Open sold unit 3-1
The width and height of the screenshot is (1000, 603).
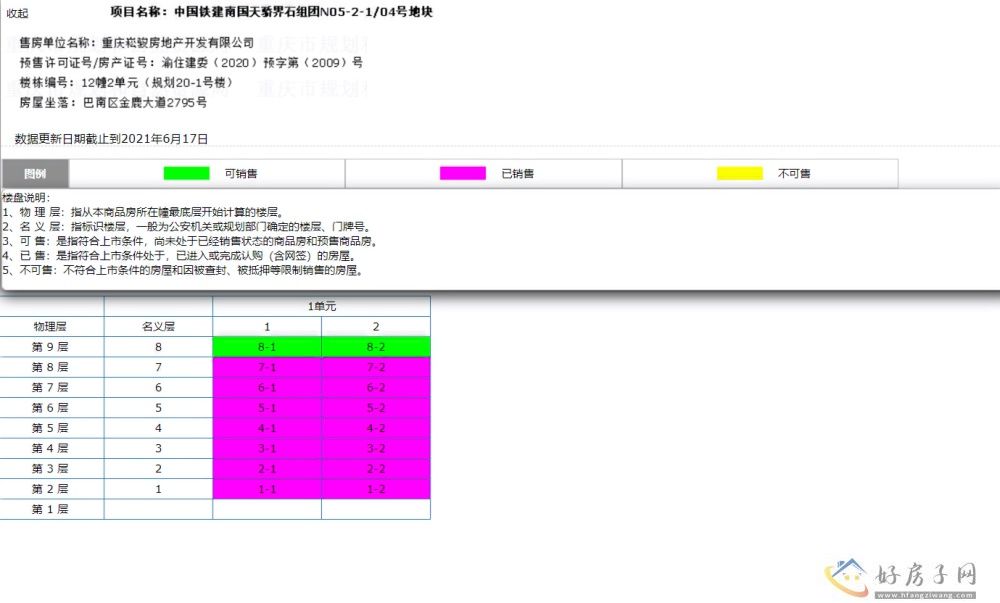point(267,449)
